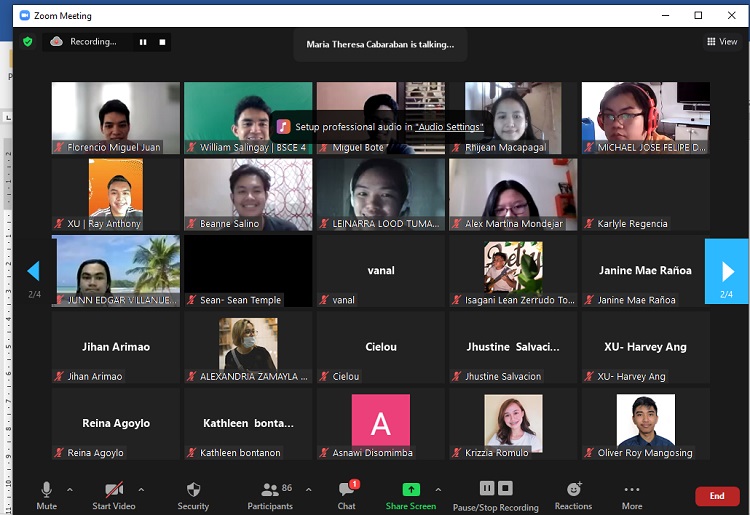Expand options arrow beside Participants
The image size is (750, 515).
[x=309, y=490]
